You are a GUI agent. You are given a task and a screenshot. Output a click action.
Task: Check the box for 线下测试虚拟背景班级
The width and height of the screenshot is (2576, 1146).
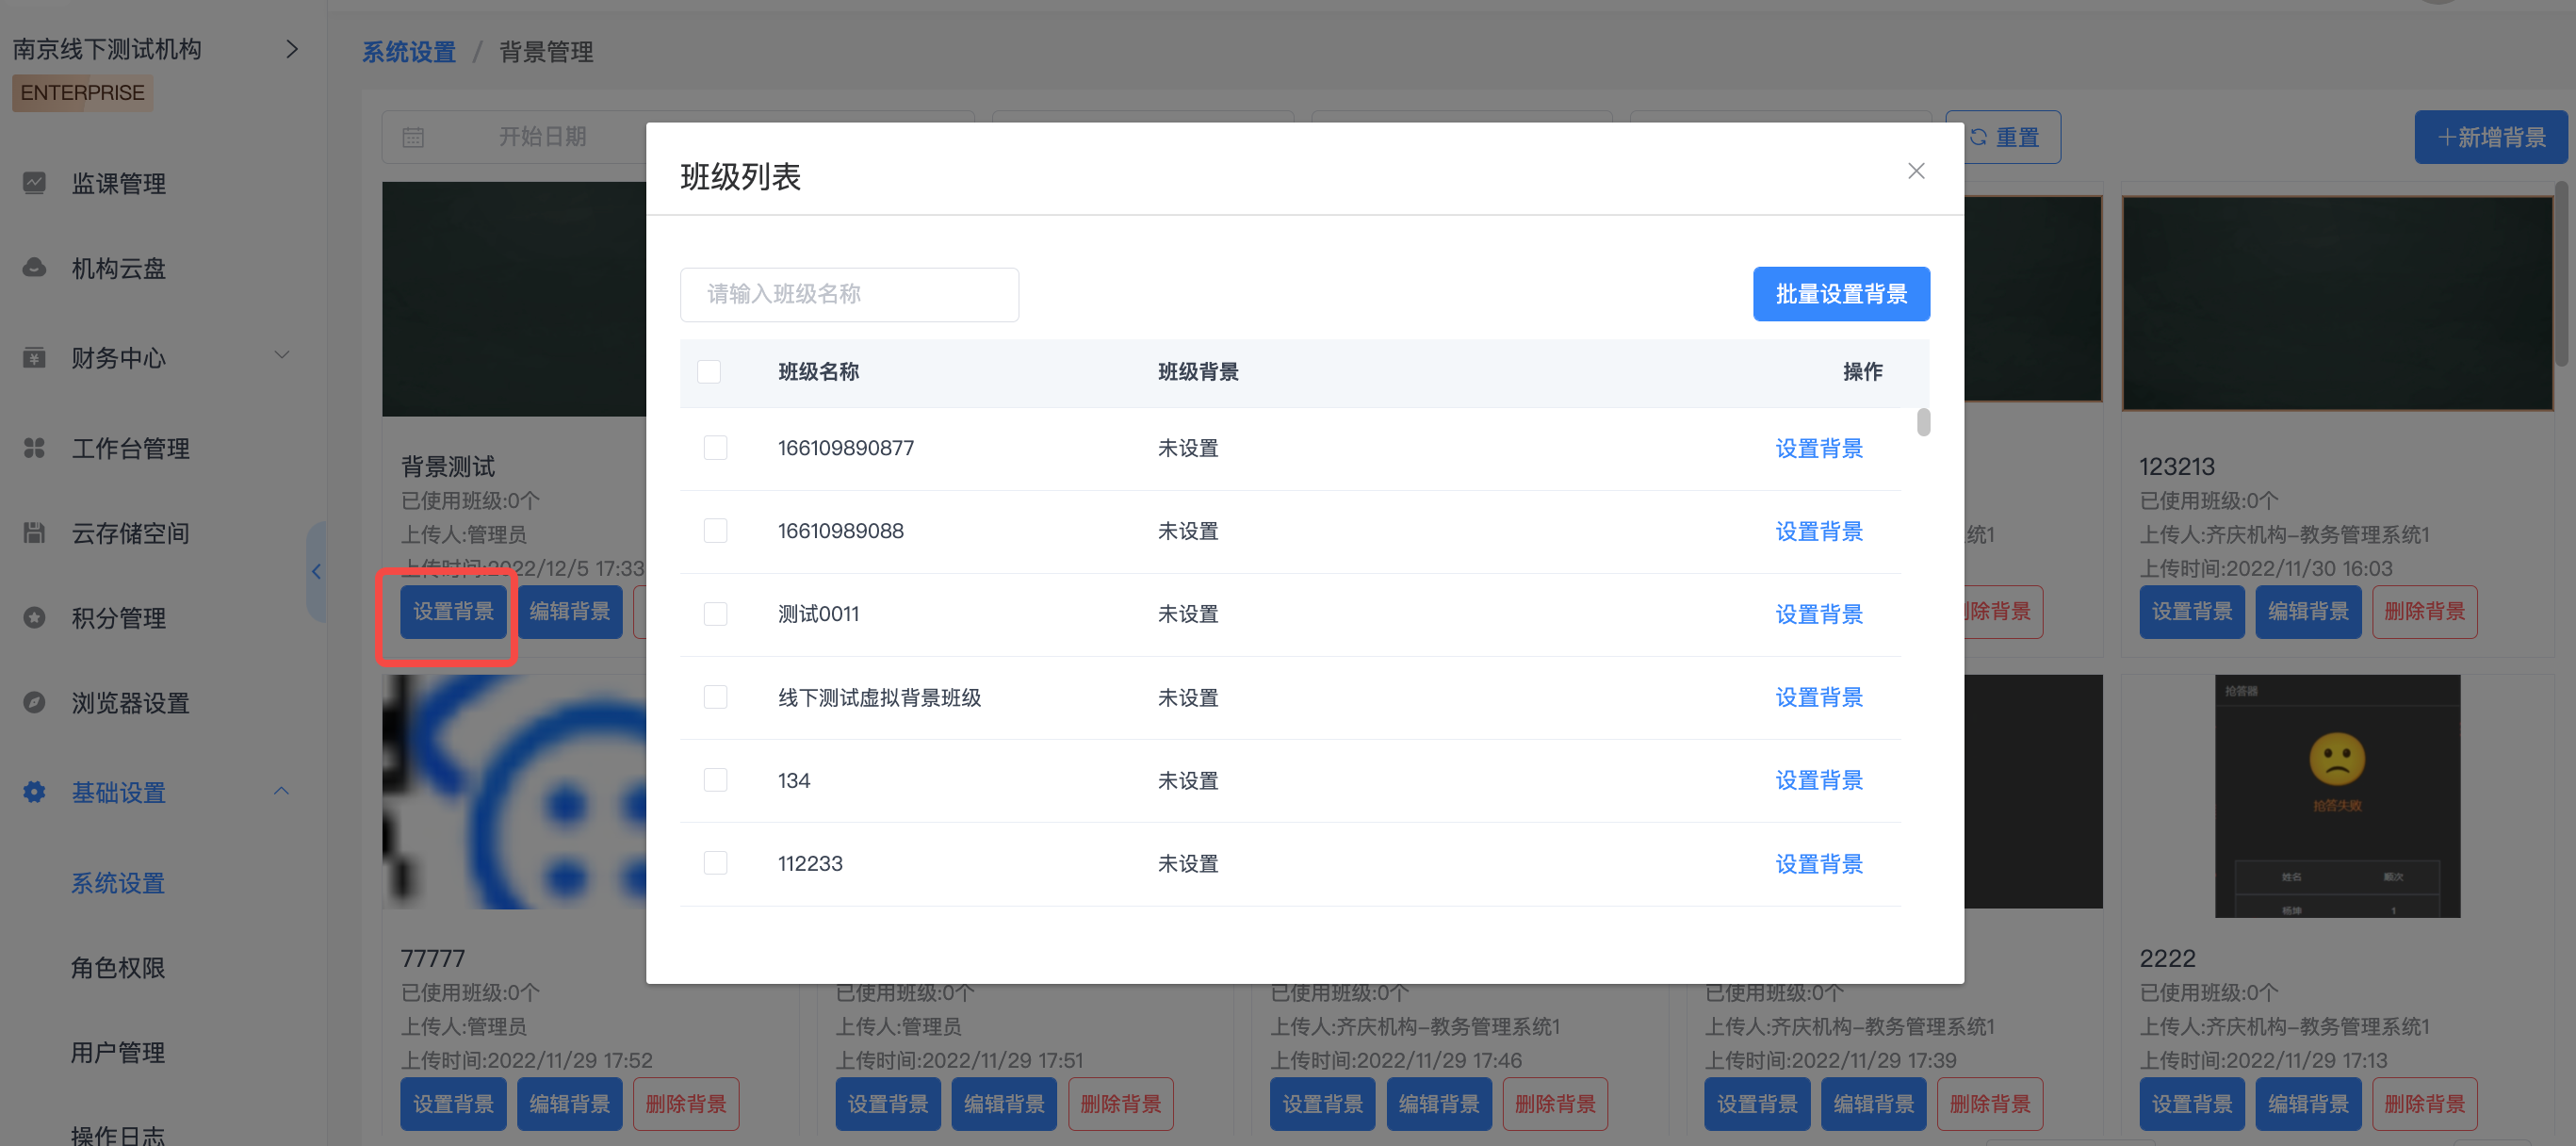[715, 697]
